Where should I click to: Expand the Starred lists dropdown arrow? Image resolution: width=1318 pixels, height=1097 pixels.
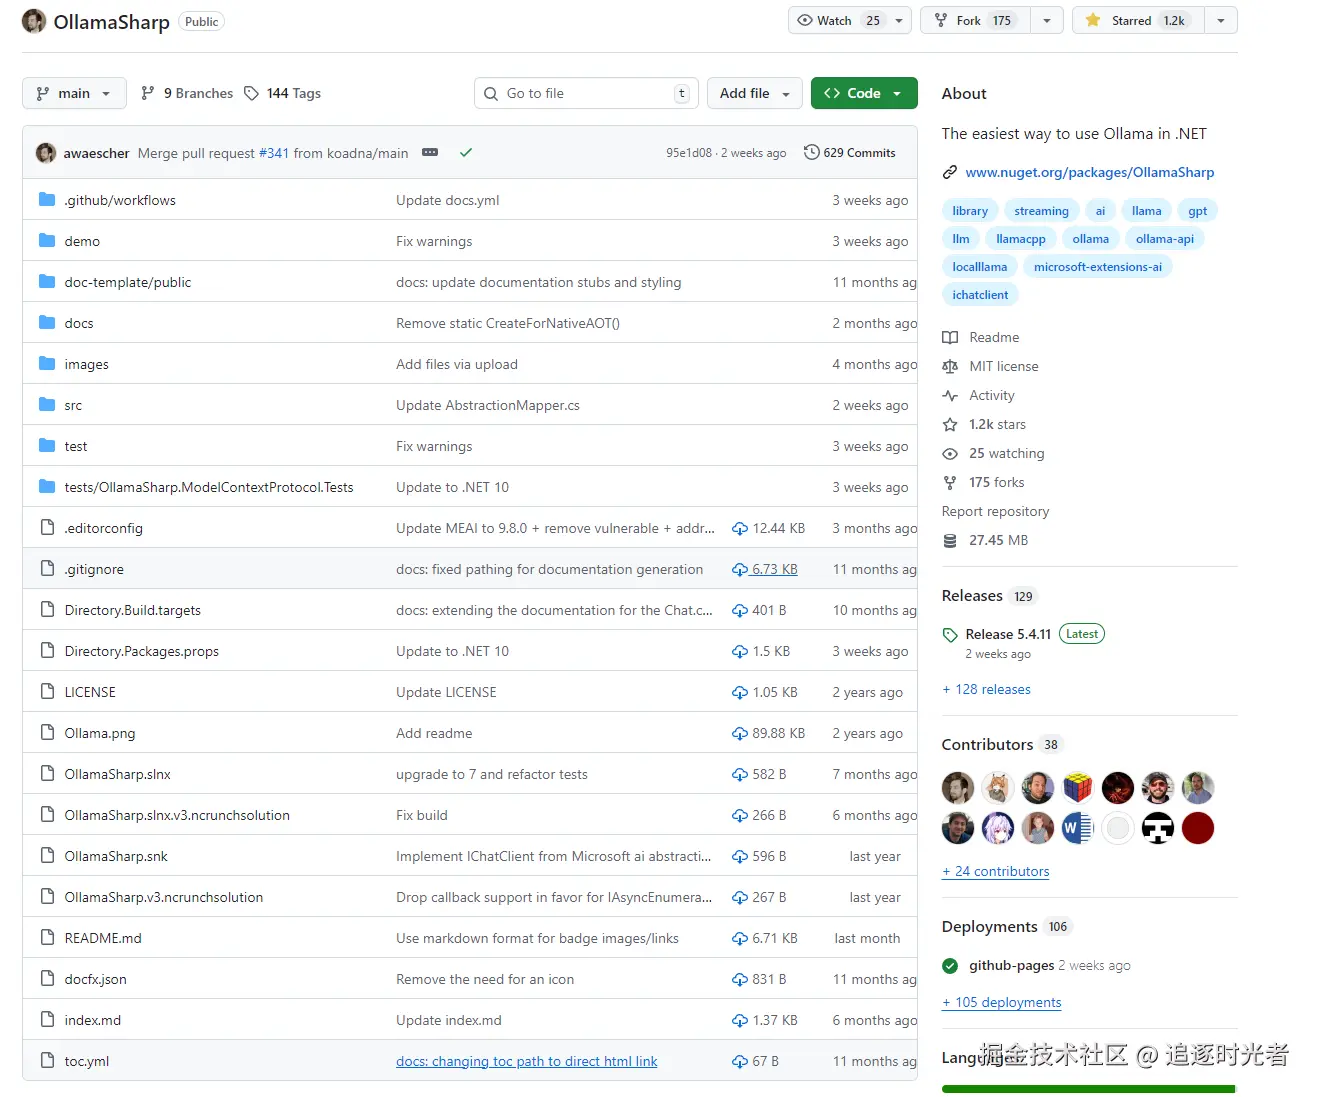coord(1221,21)
